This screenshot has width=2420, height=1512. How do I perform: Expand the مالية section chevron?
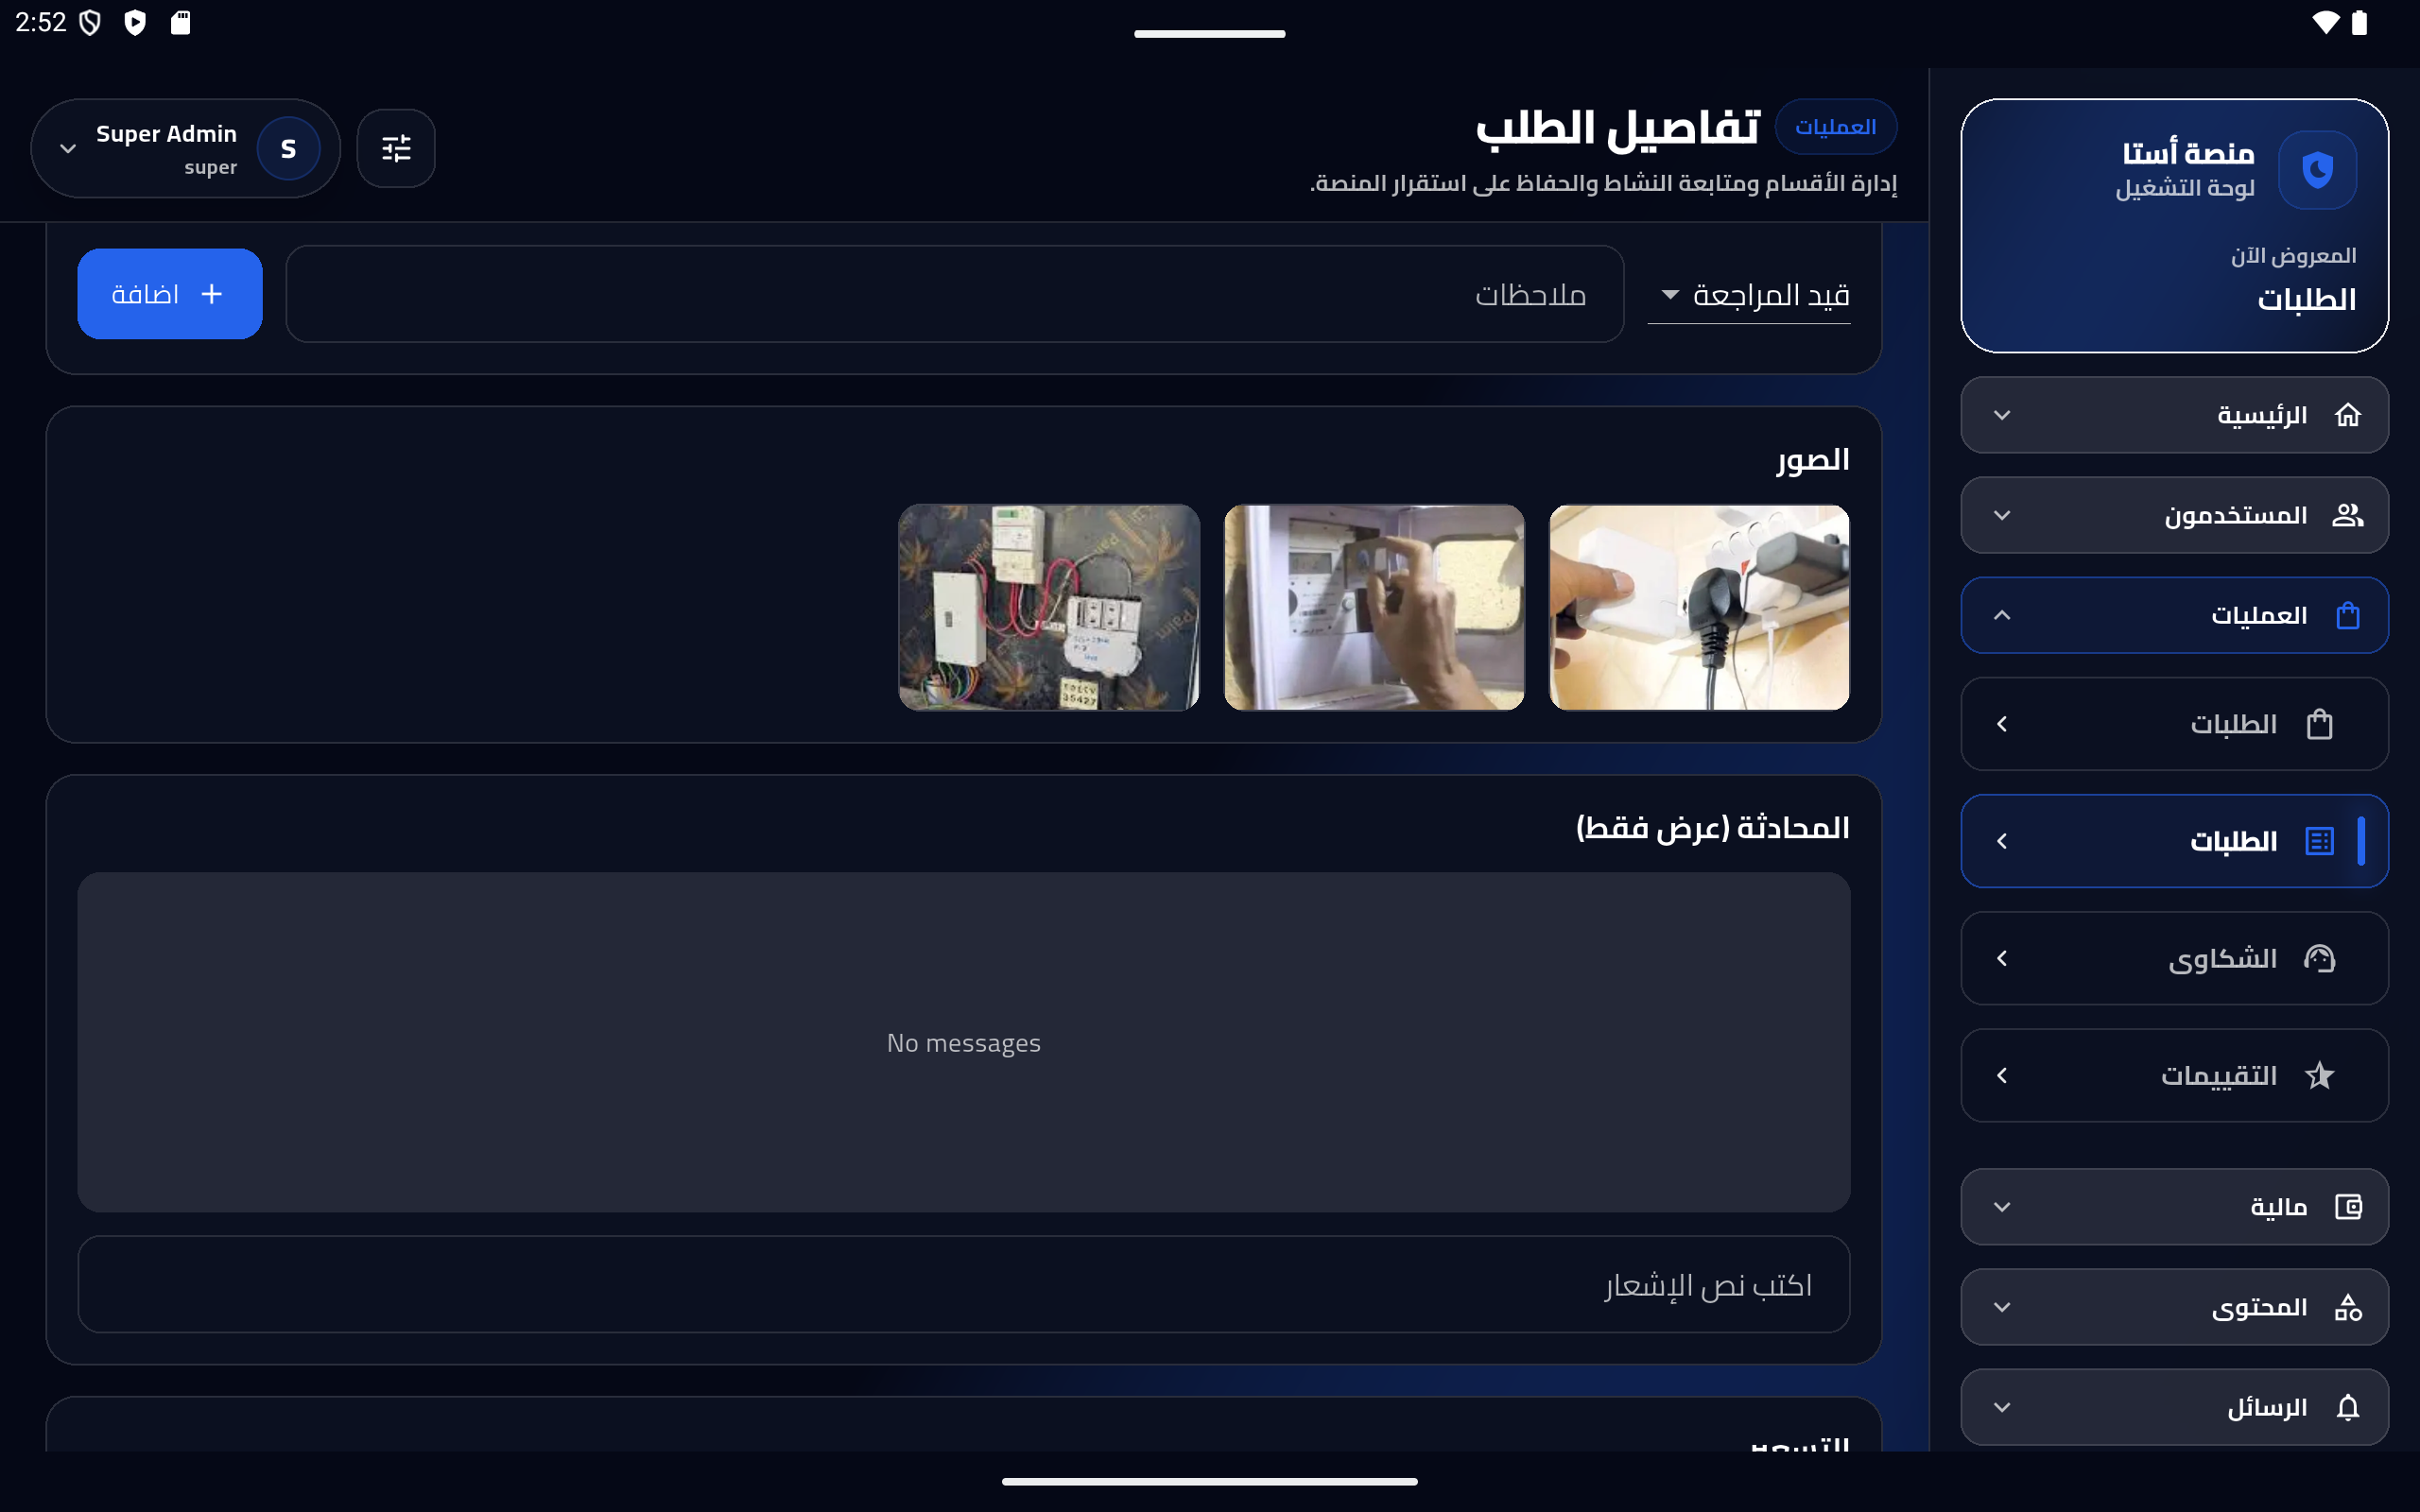point(2001,1207)
